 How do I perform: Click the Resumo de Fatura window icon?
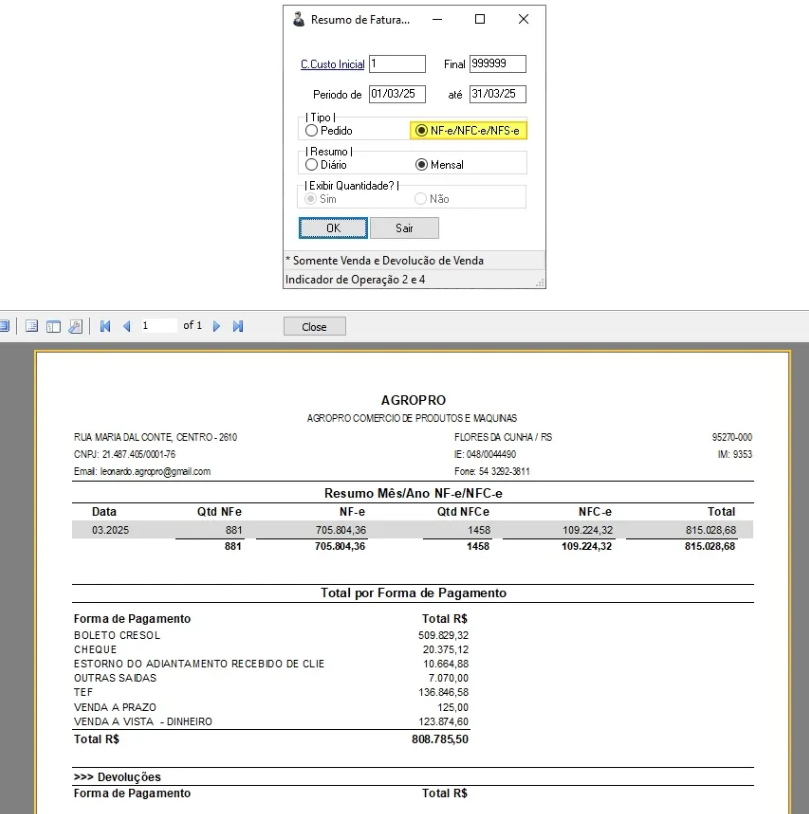click(x=299, y=19)
